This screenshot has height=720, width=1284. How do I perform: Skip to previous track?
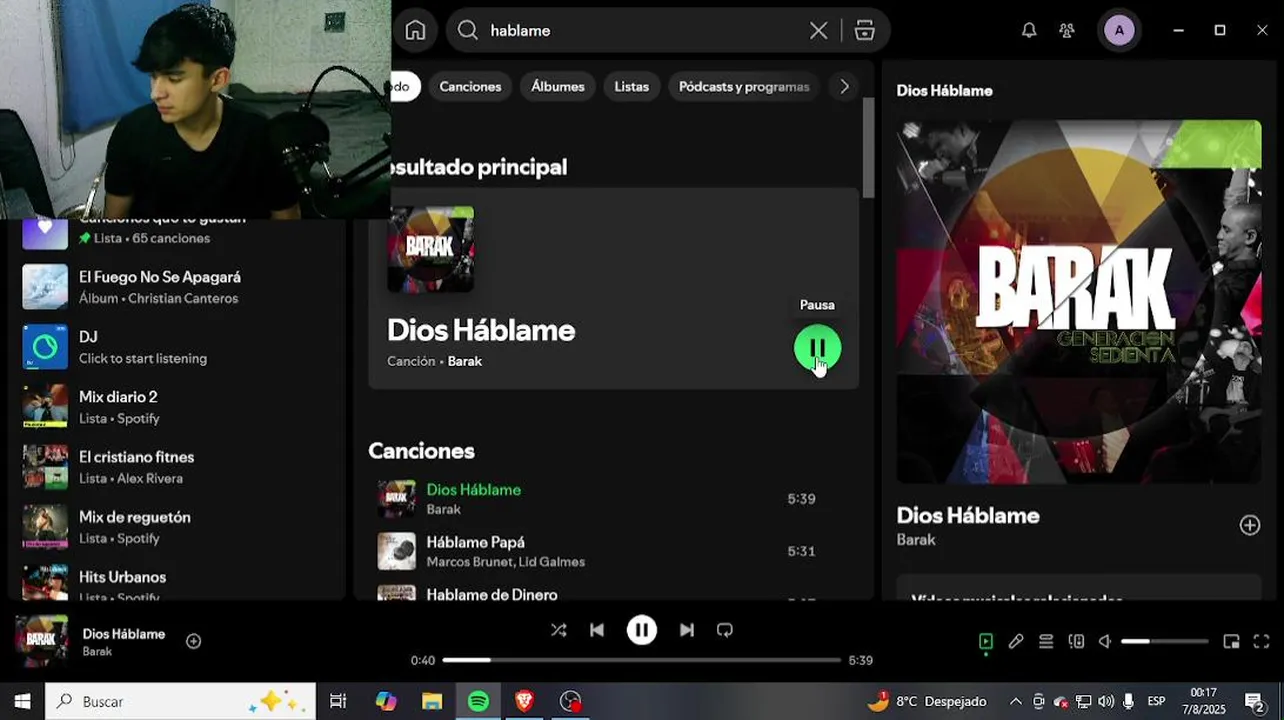click(597, 630)
